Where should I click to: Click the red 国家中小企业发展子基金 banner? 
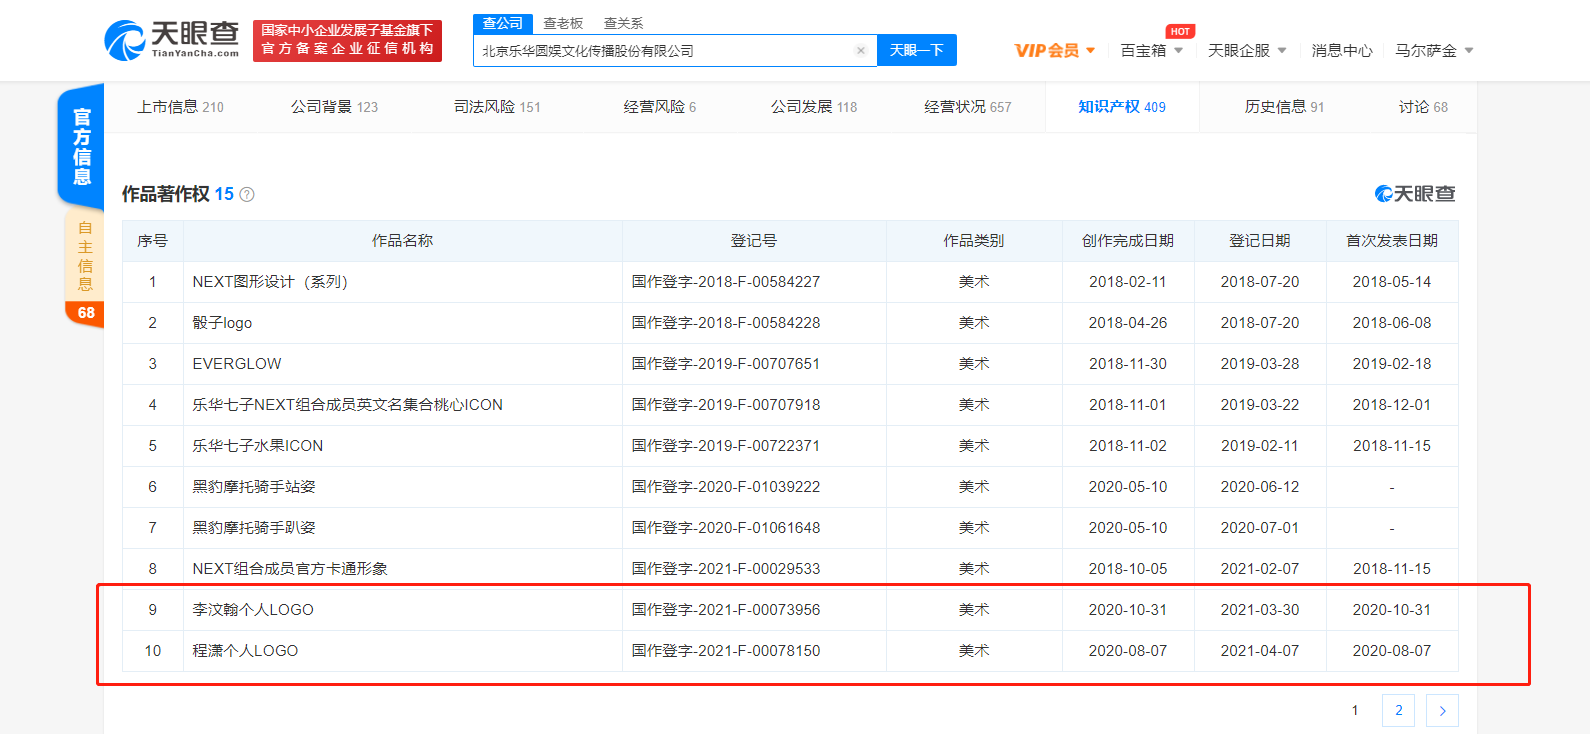coord(347,40)
